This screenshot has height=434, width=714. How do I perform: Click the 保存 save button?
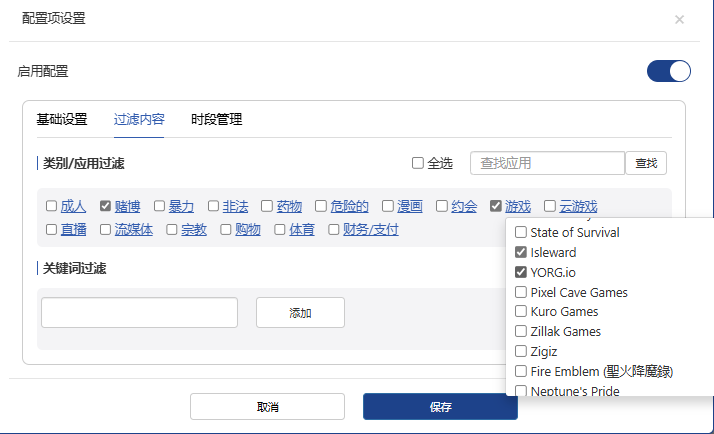440,407
